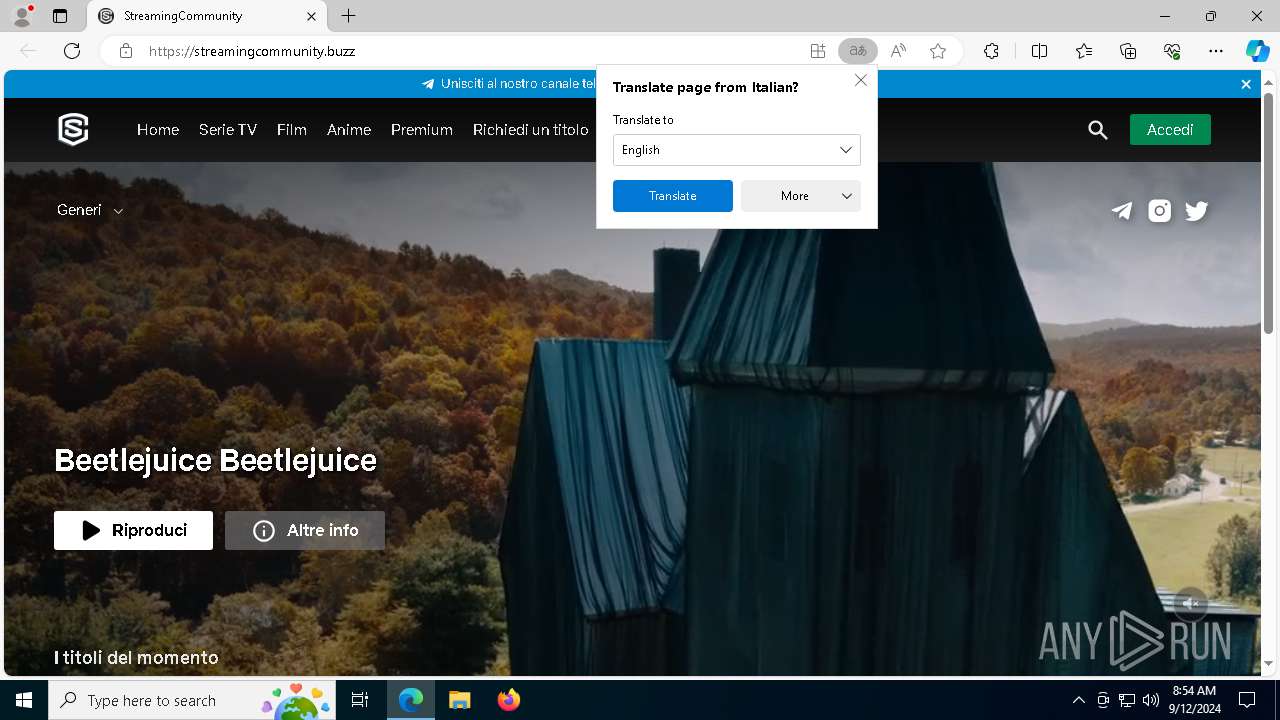Click the green Accedi button
The height and width of the screenshot is (720, 1280).
1170,130
